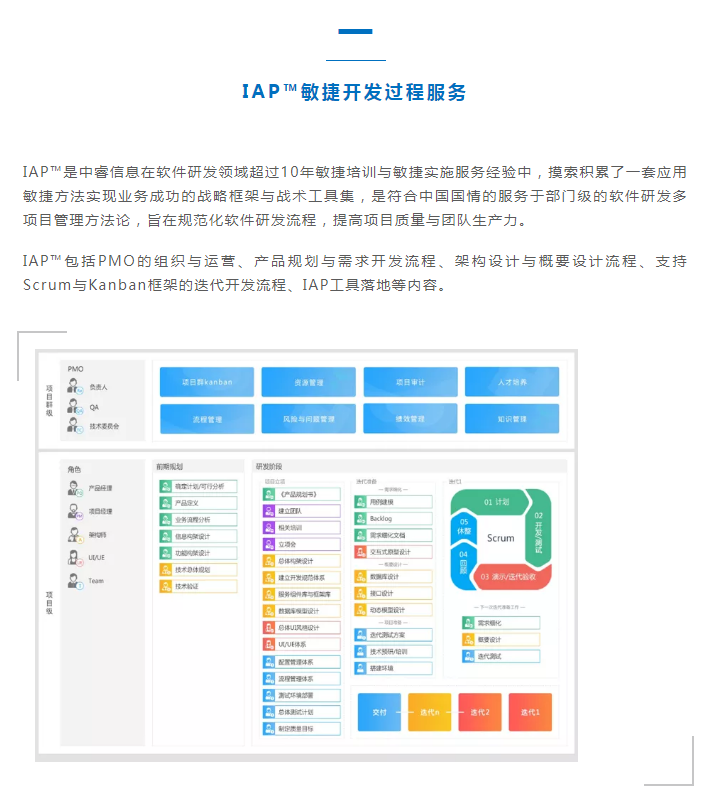Image resolution: width=710 pixels, height=803 pixels.
Task: Select the 风险与问题管理 tile
Action: coord(308,418)
